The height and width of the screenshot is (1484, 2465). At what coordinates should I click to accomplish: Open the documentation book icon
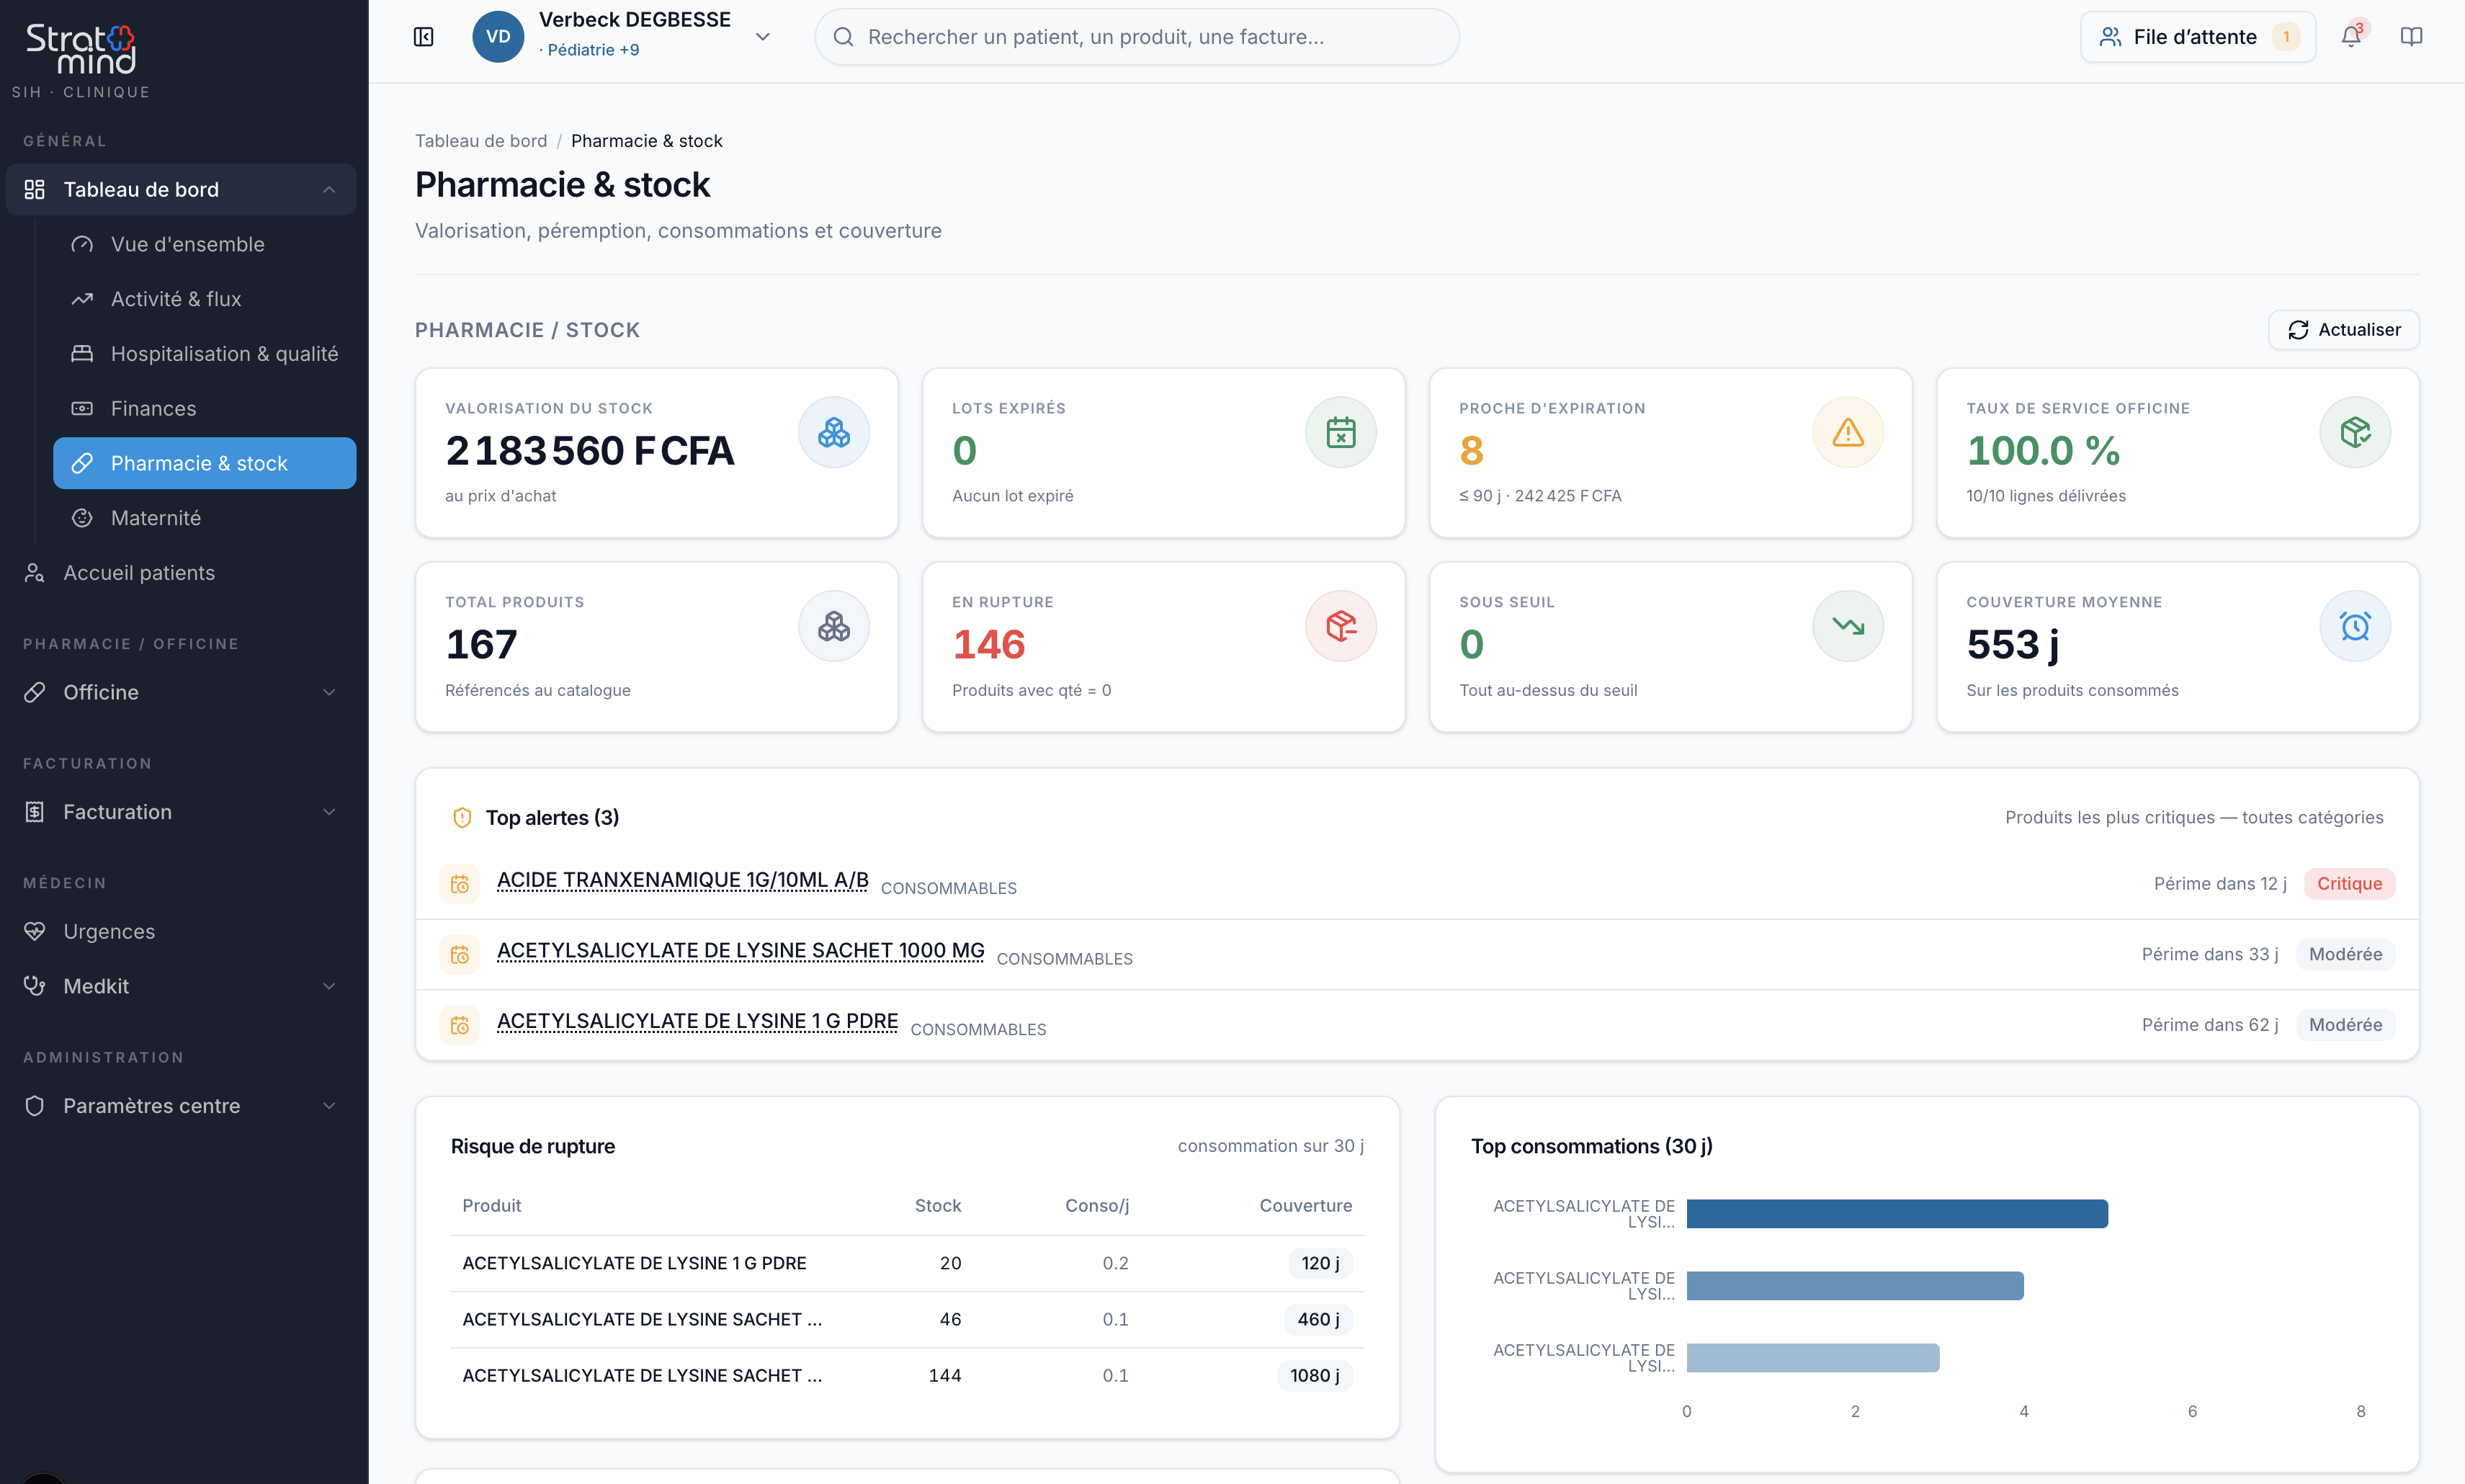click(2411, 37)
